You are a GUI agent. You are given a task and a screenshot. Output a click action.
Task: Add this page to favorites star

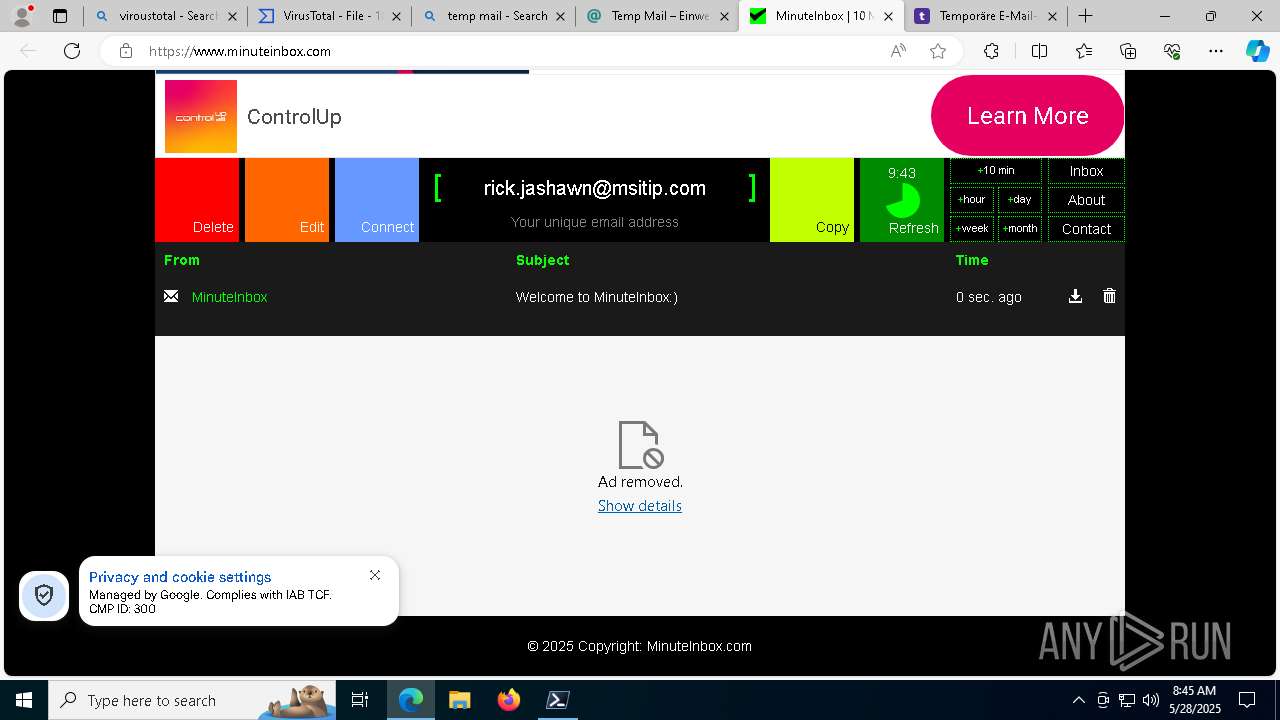(938, 51)
